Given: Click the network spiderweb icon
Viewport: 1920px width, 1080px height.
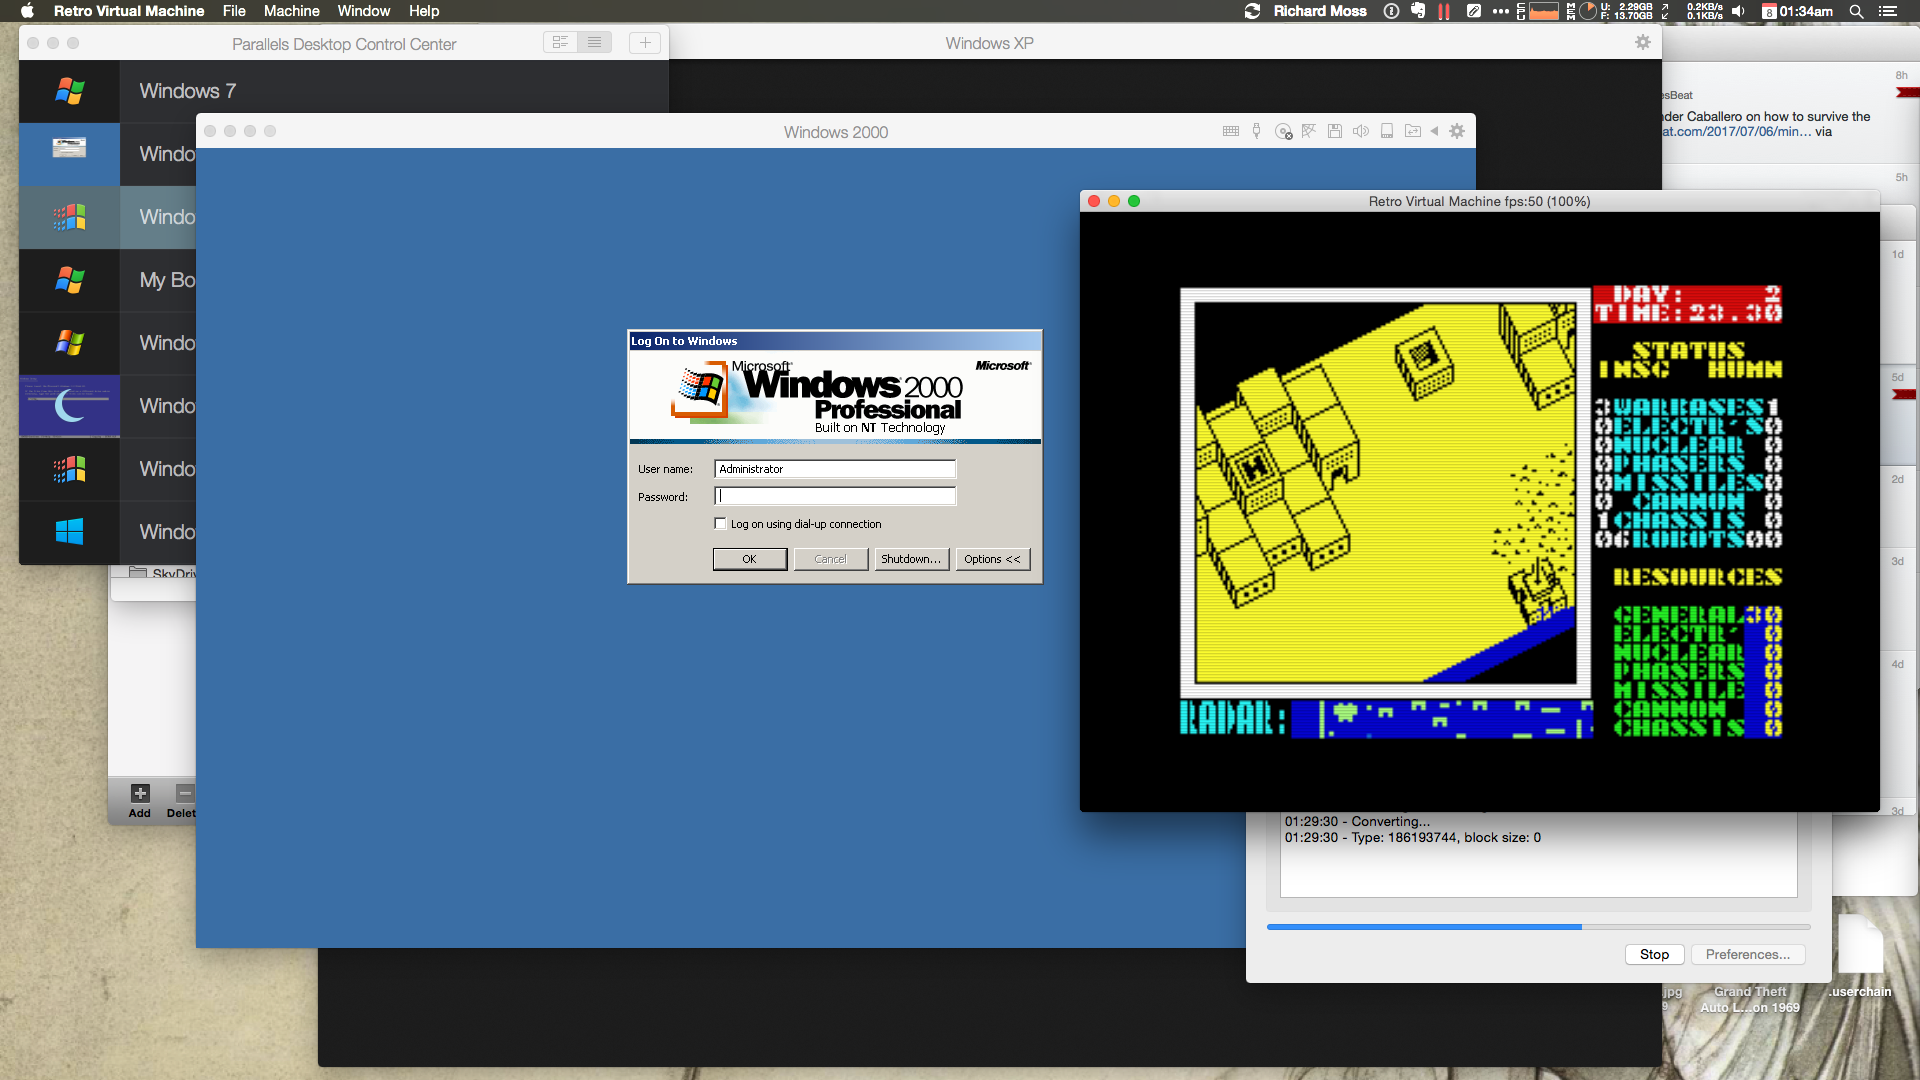Looking at the screenshot, I should tap(1309, 131).
